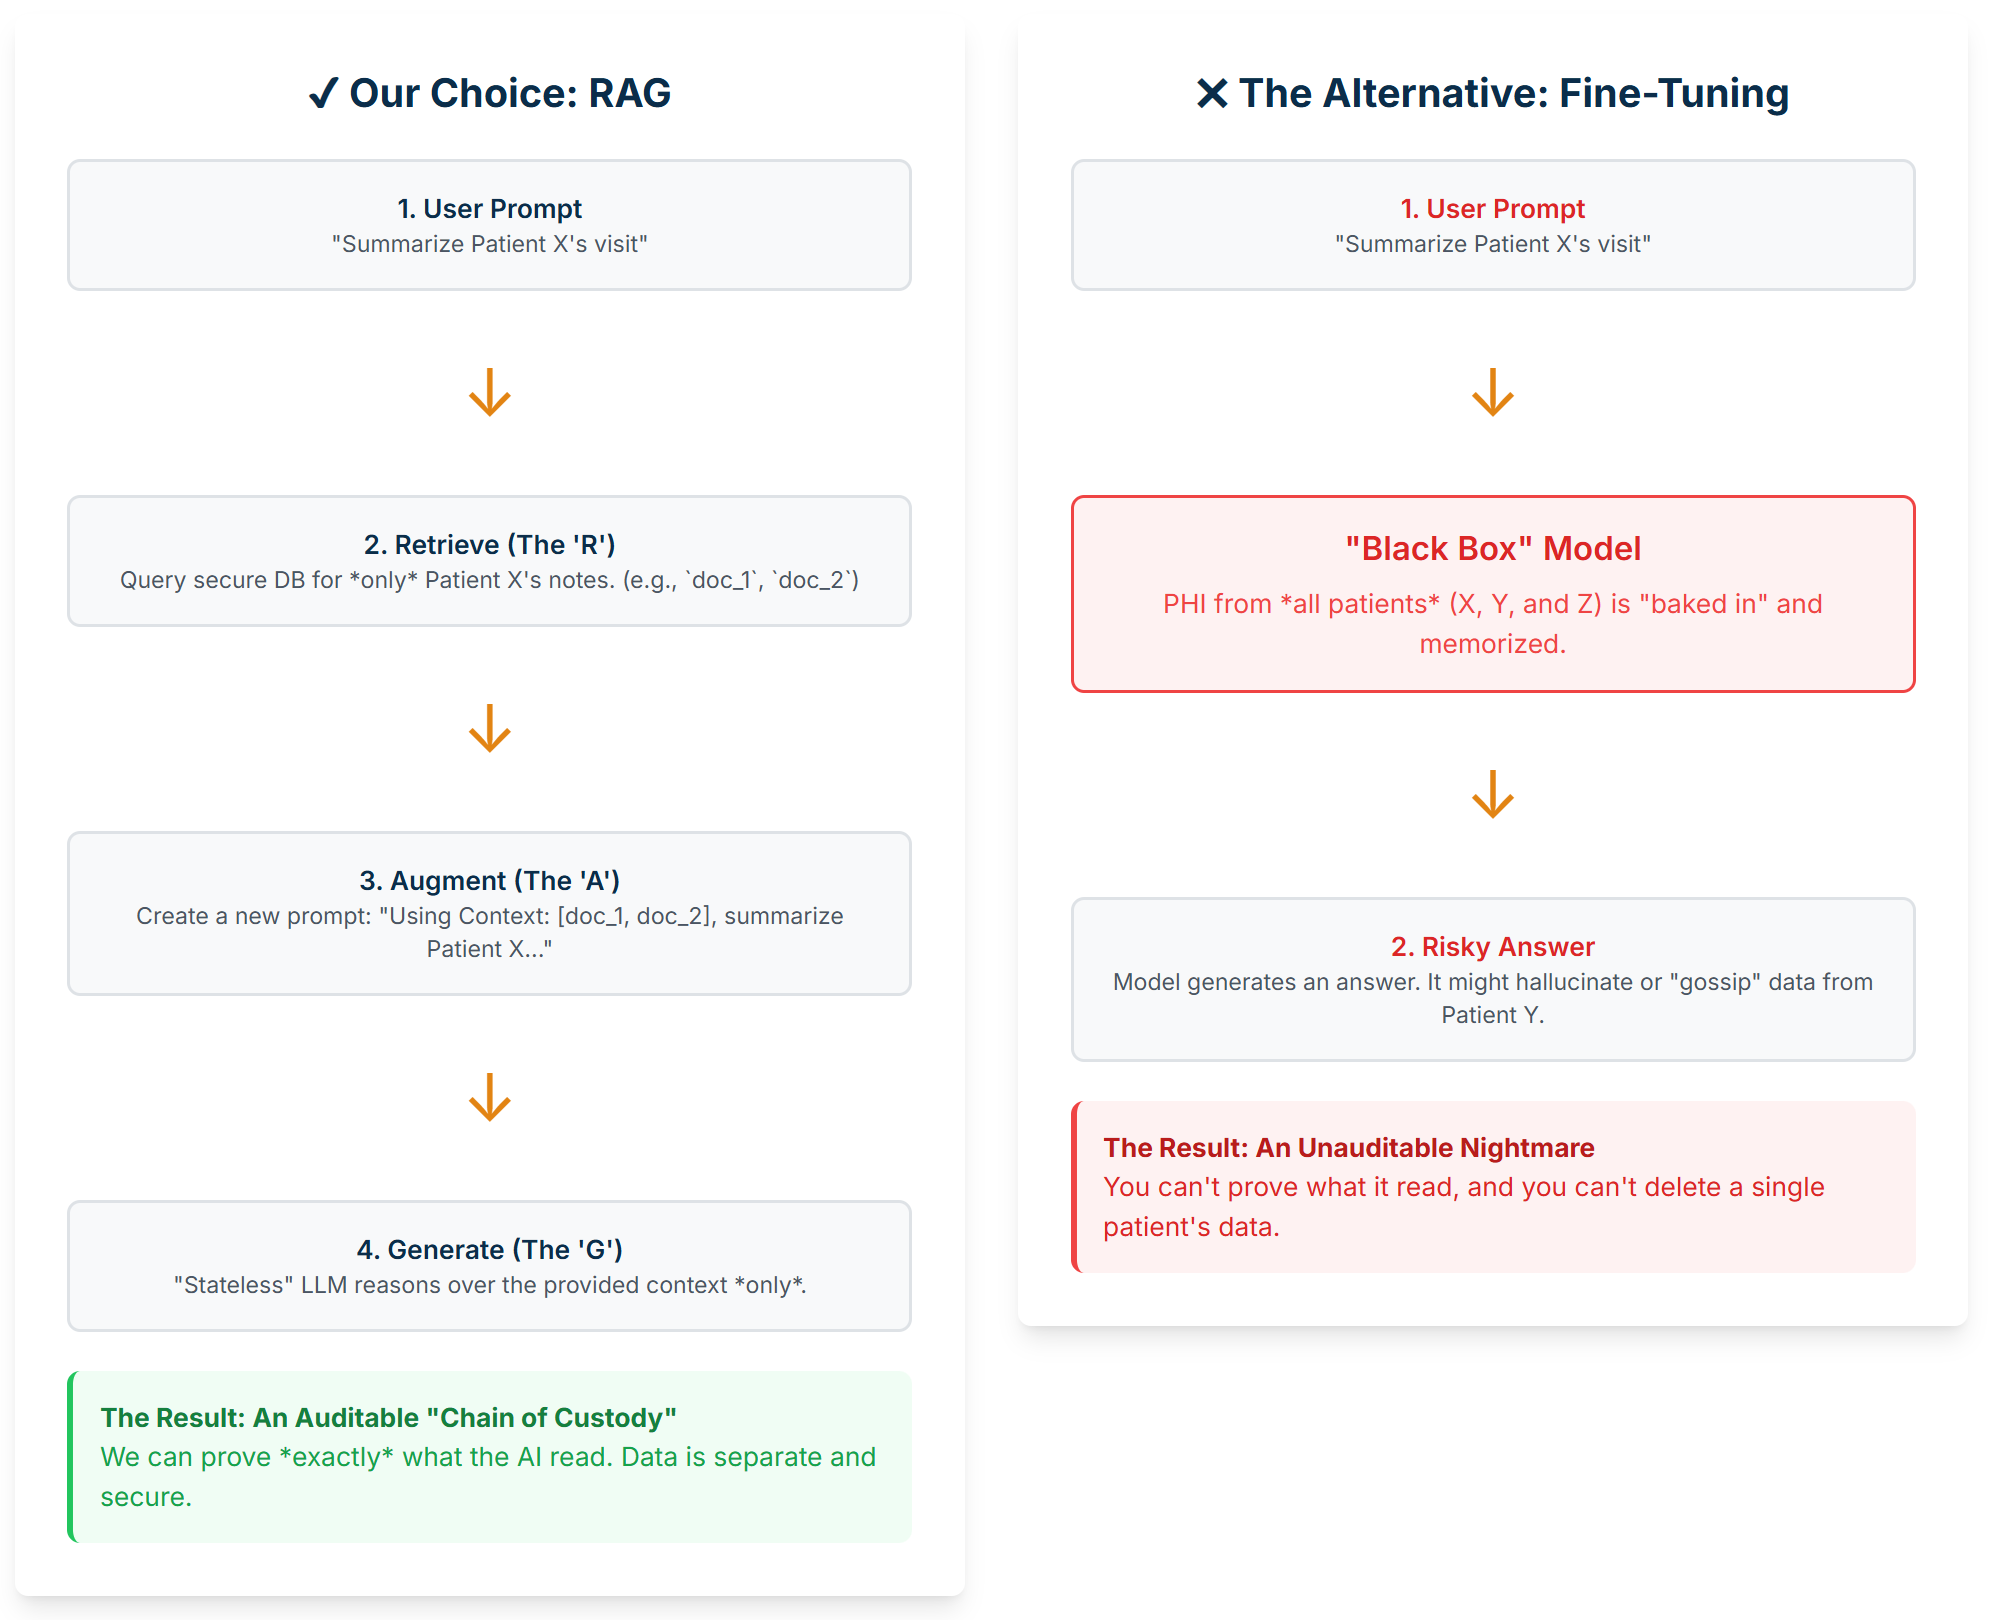Click the arrow below the RAG User Prompt box
This screenshot has height=1620, width=1989.
[x=490, y=392]
